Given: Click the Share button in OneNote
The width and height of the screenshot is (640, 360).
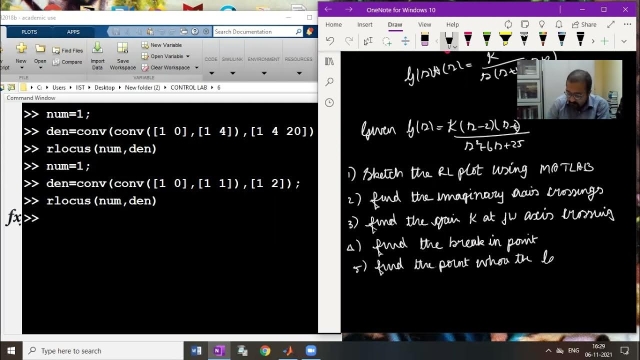Looking at the screenshot, I should (584, 24).
